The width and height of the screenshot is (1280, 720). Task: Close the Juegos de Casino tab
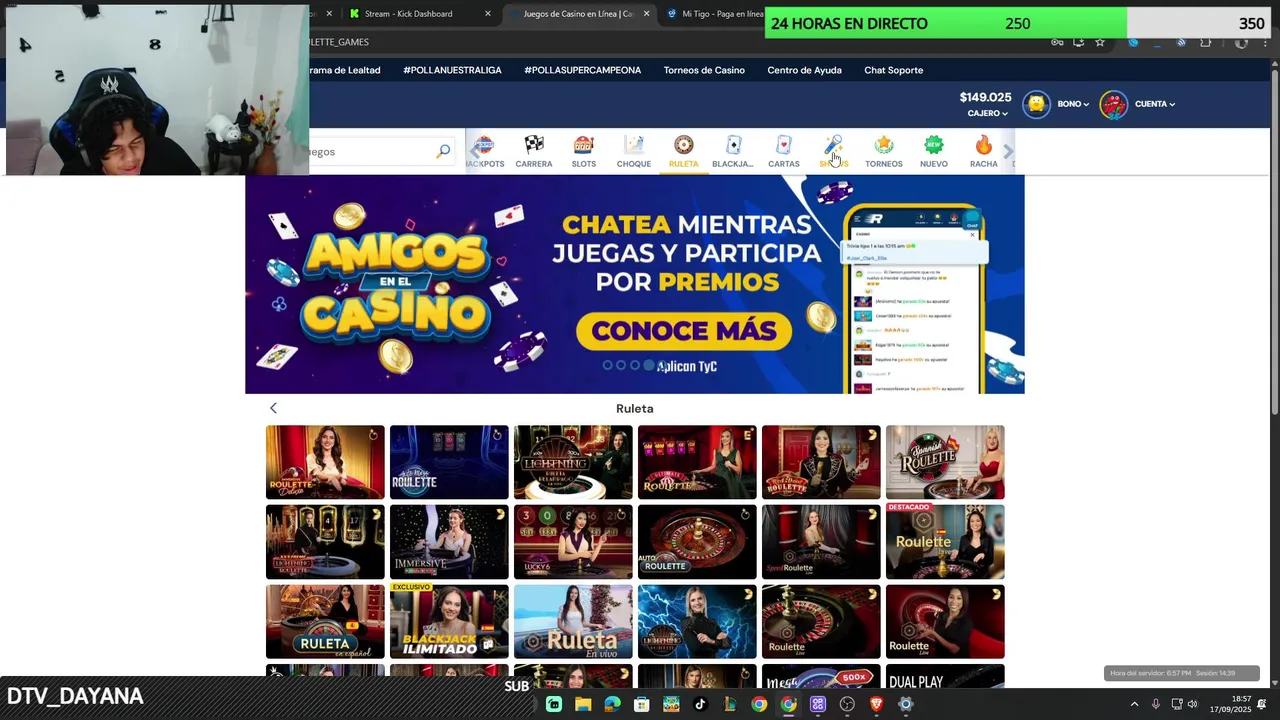click(646, 14)
